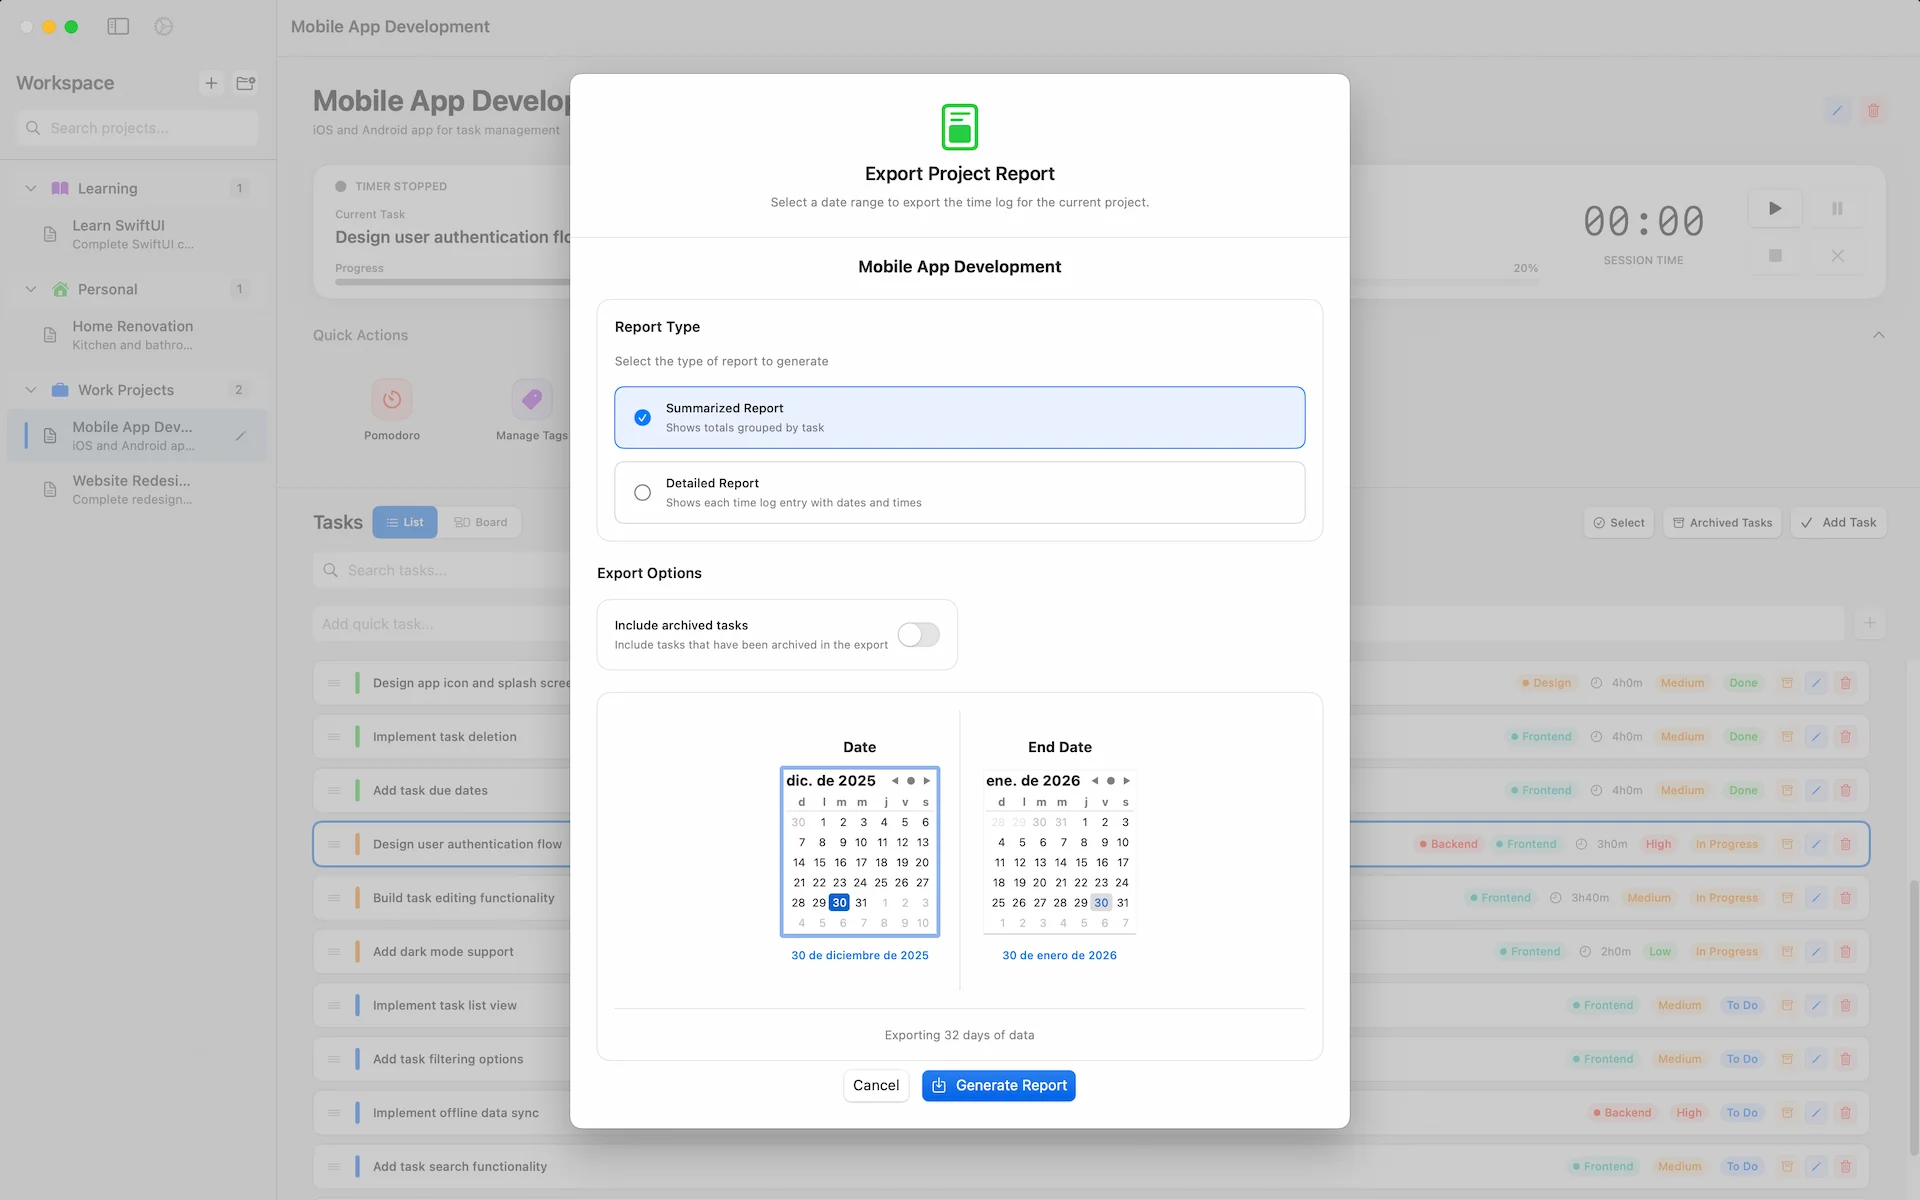This screenshot has width=1920, height=1200.
Task: Switch to the List view tab
Action: click(x=405, y=522)
